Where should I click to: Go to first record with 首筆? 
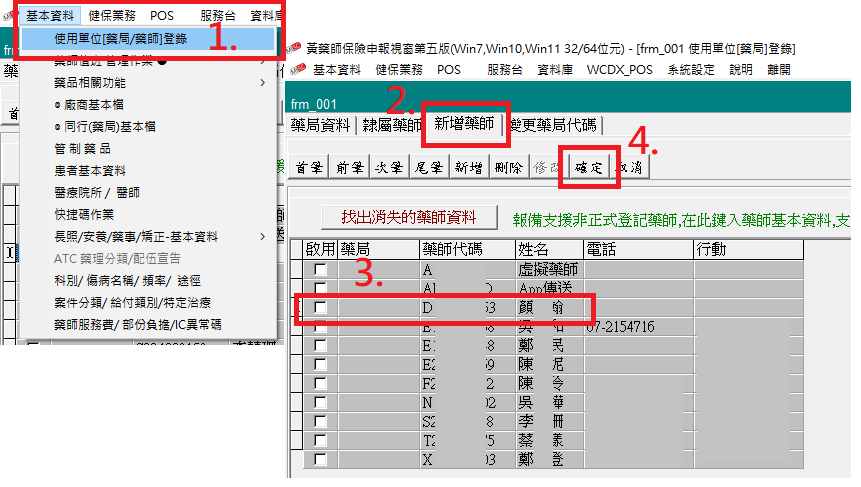coord(309,167)
